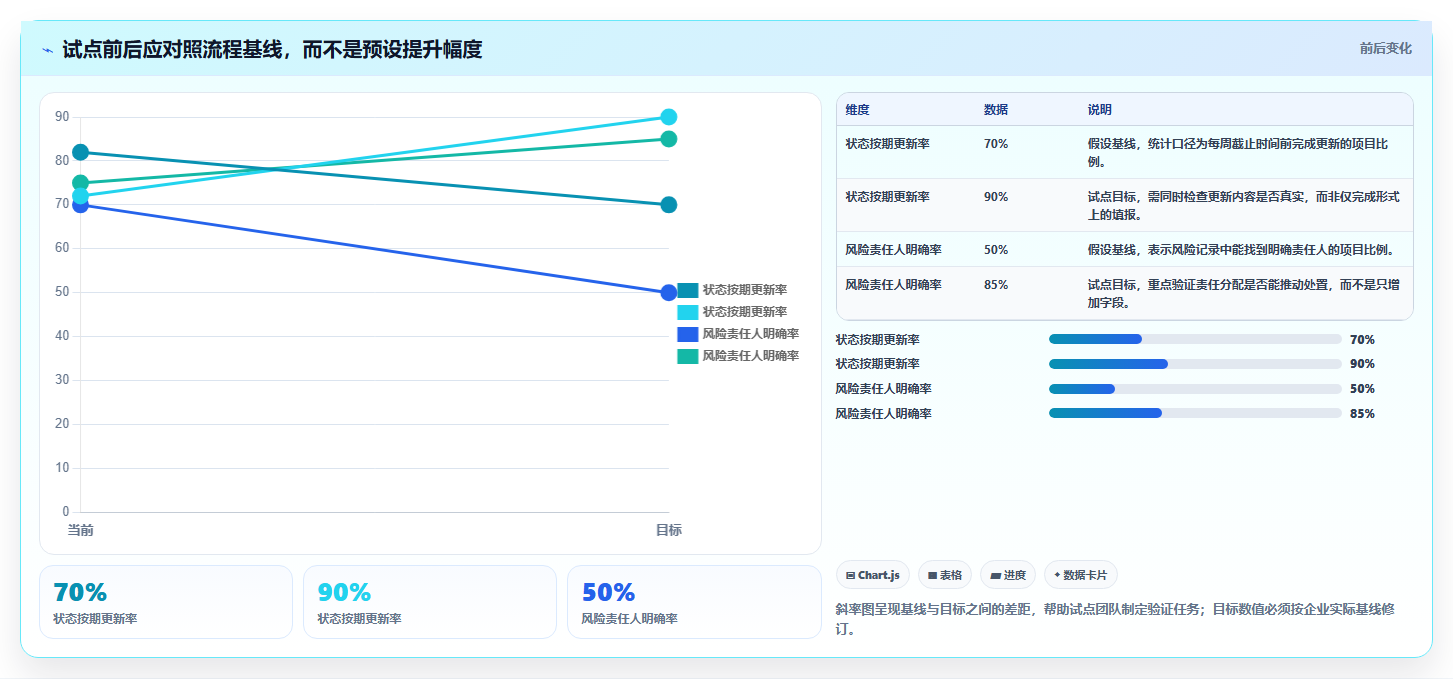Click the 进度 chip

tap(1008, 575)
